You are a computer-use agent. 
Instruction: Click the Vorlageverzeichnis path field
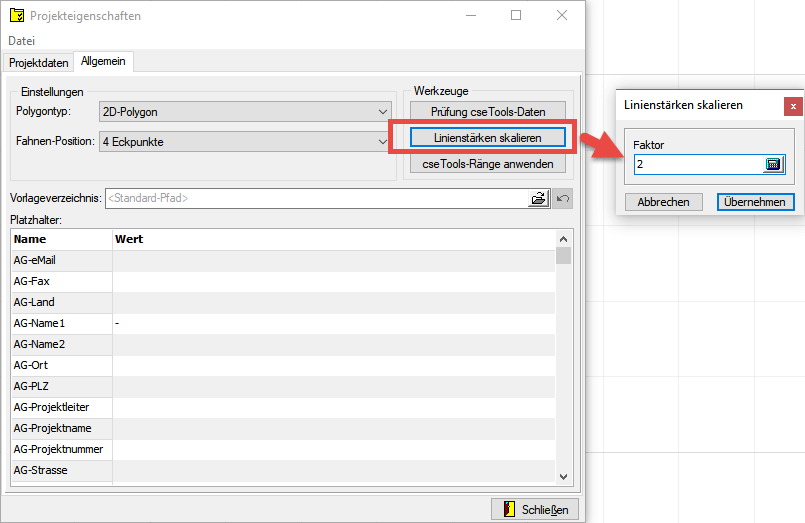pyautogui.click(x=315, y=198)
